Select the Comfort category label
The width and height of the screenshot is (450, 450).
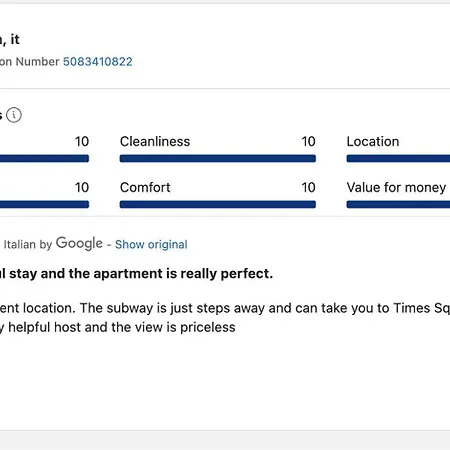tap(145, 187)
